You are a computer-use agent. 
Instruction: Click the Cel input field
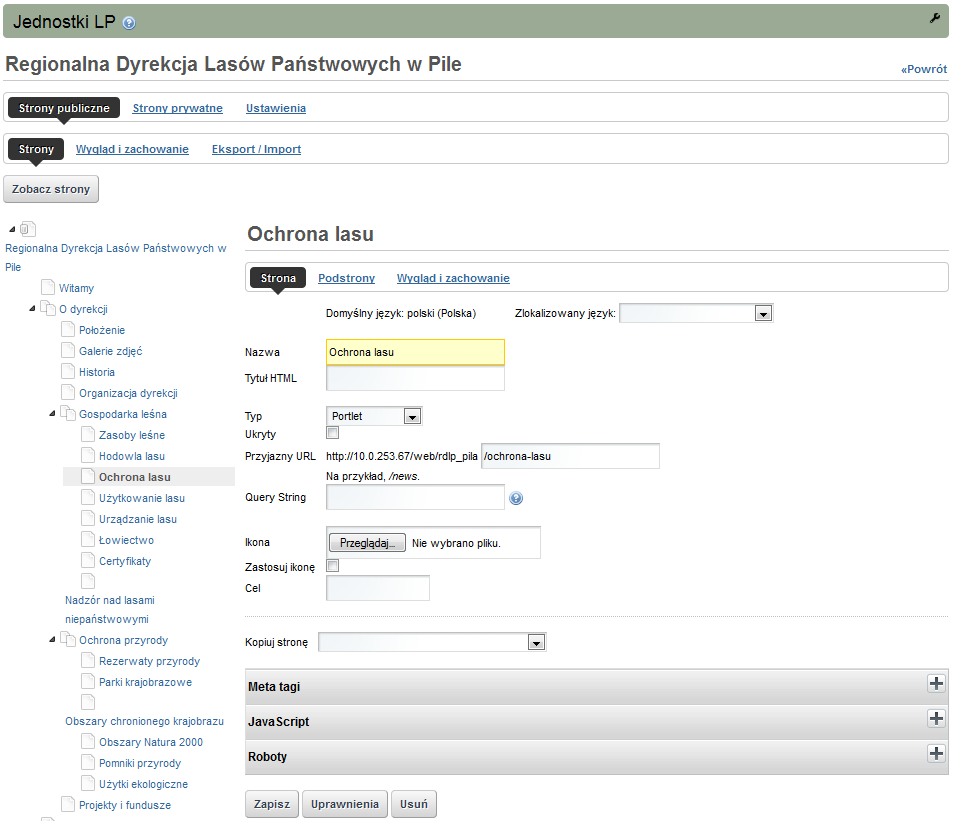click(x=378, y=588)
